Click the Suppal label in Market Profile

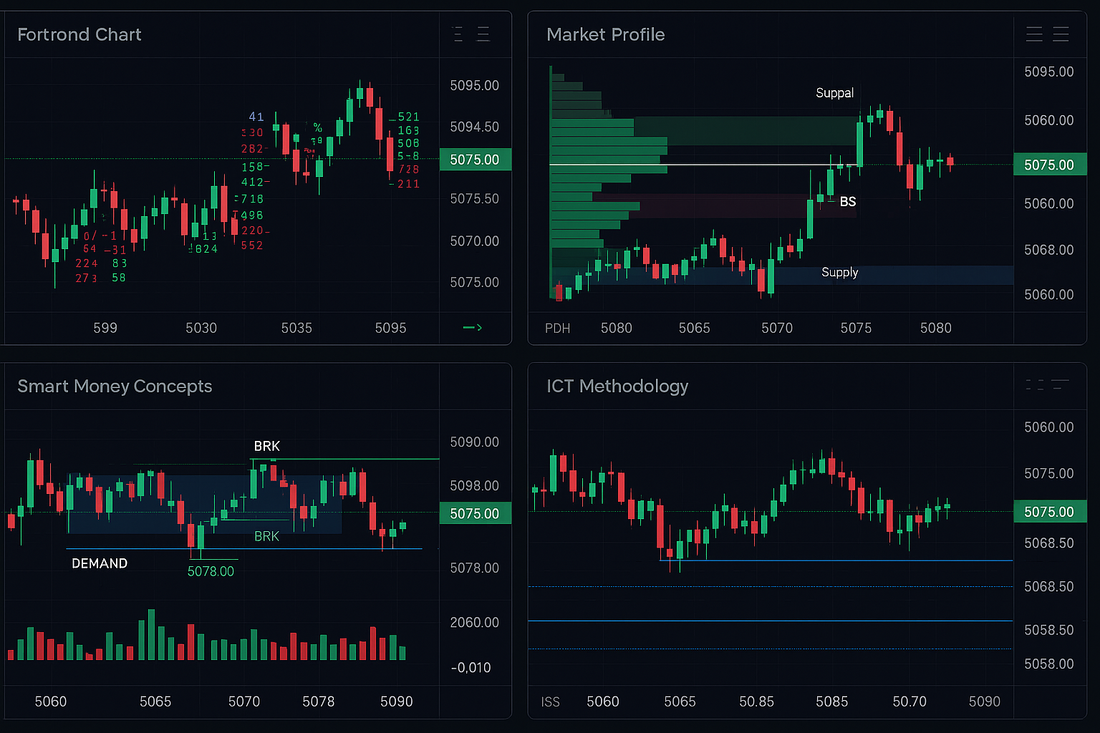pyautogui.click(x=835, y=93)
